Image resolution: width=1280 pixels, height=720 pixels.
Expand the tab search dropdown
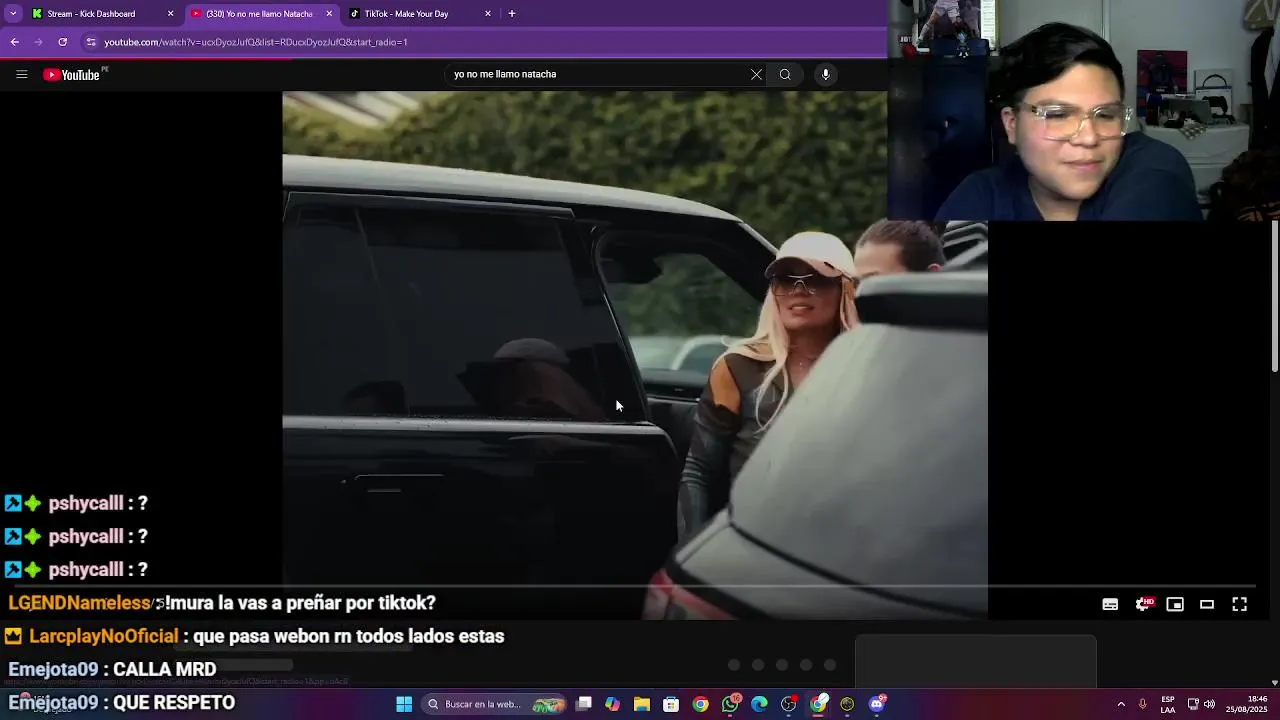(x=12, y=14)
